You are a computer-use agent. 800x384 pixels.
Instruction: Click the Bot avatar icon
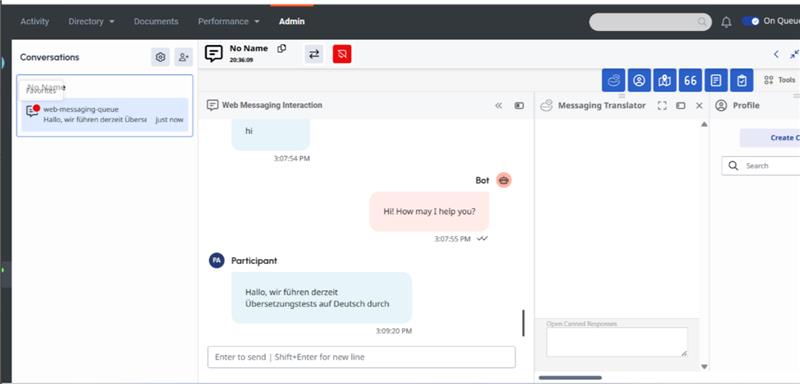click(x=504, y=180)
